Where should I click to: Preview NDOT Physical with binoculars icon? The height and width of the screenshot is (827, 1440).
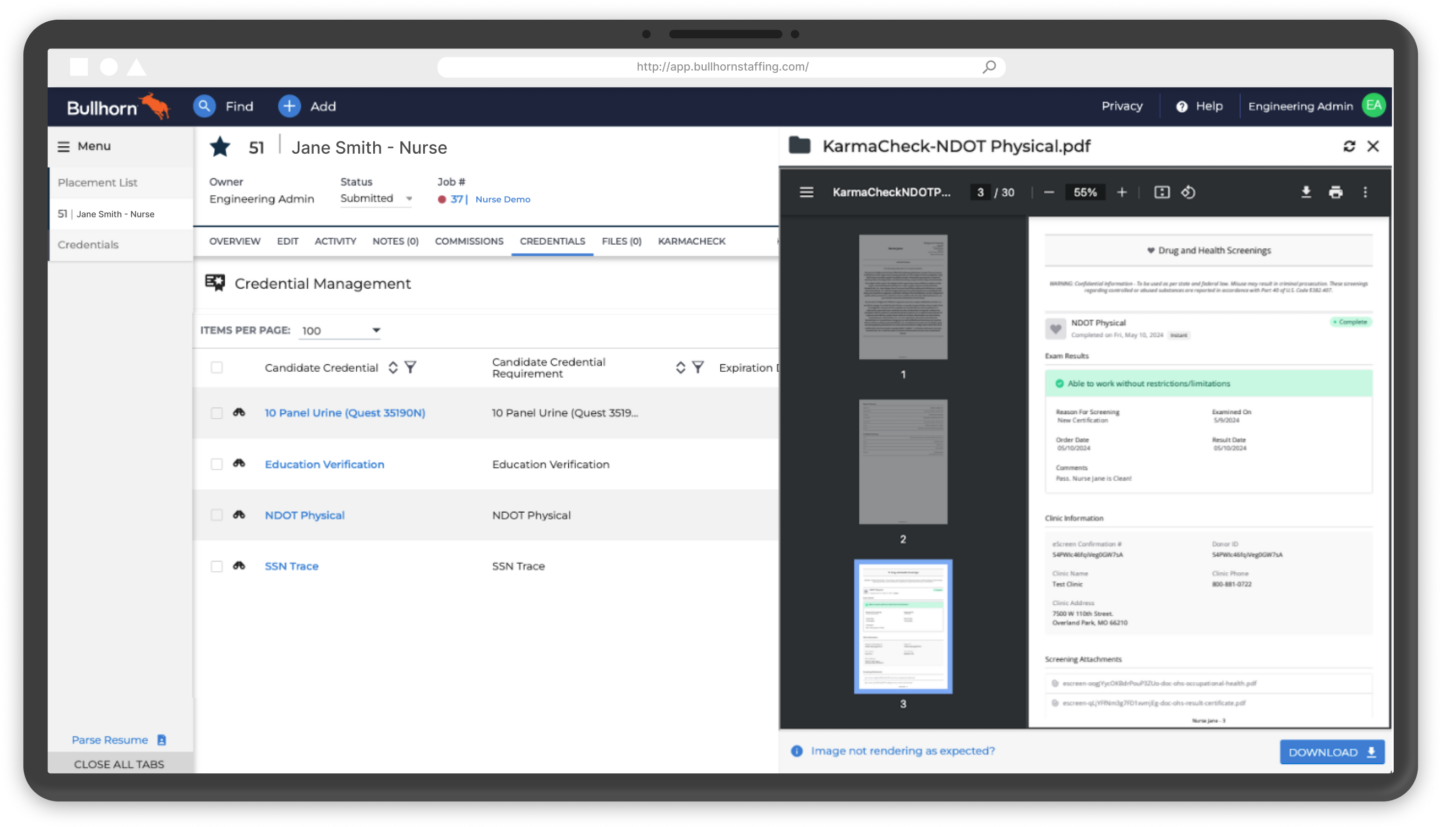tap(239, 514)
